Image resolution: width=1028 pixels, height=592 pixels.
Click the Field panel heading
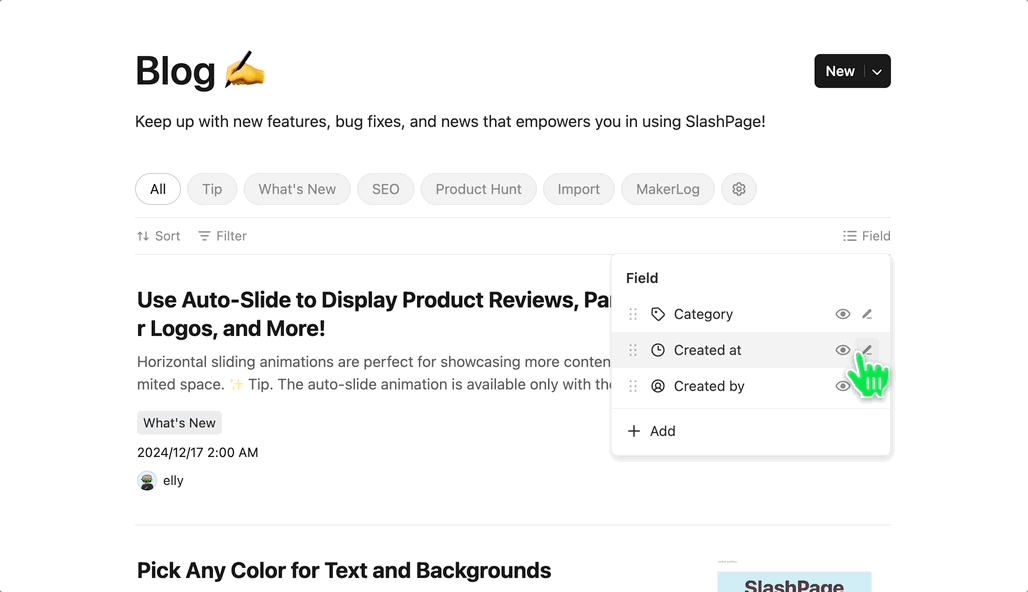click(x=642, y=278)
